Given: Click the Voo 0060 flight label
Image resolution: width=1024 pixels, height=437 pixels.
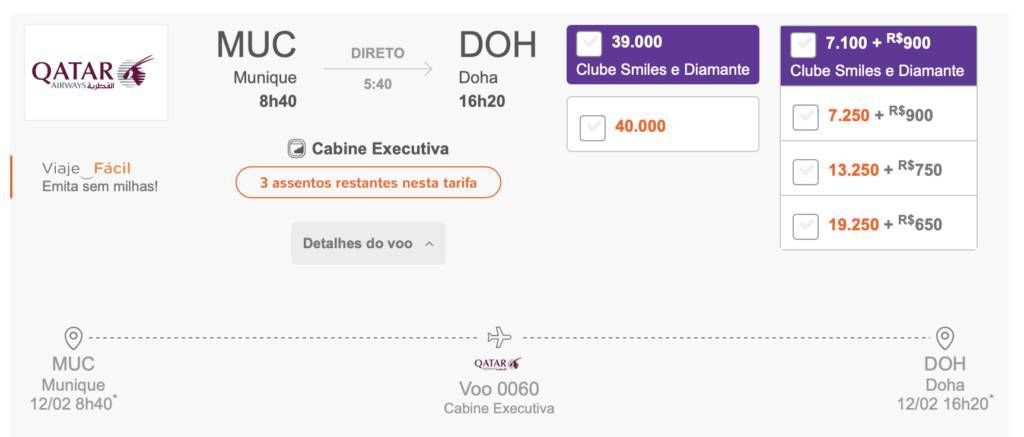Looking at the screenshot, I should tap(499, 389).
